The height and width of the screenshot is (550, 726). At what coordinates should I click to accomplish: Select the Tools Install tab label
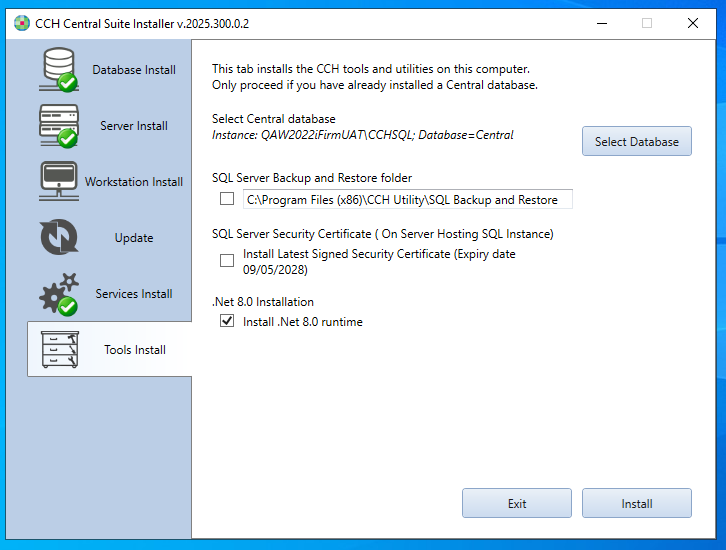point(135,350)
